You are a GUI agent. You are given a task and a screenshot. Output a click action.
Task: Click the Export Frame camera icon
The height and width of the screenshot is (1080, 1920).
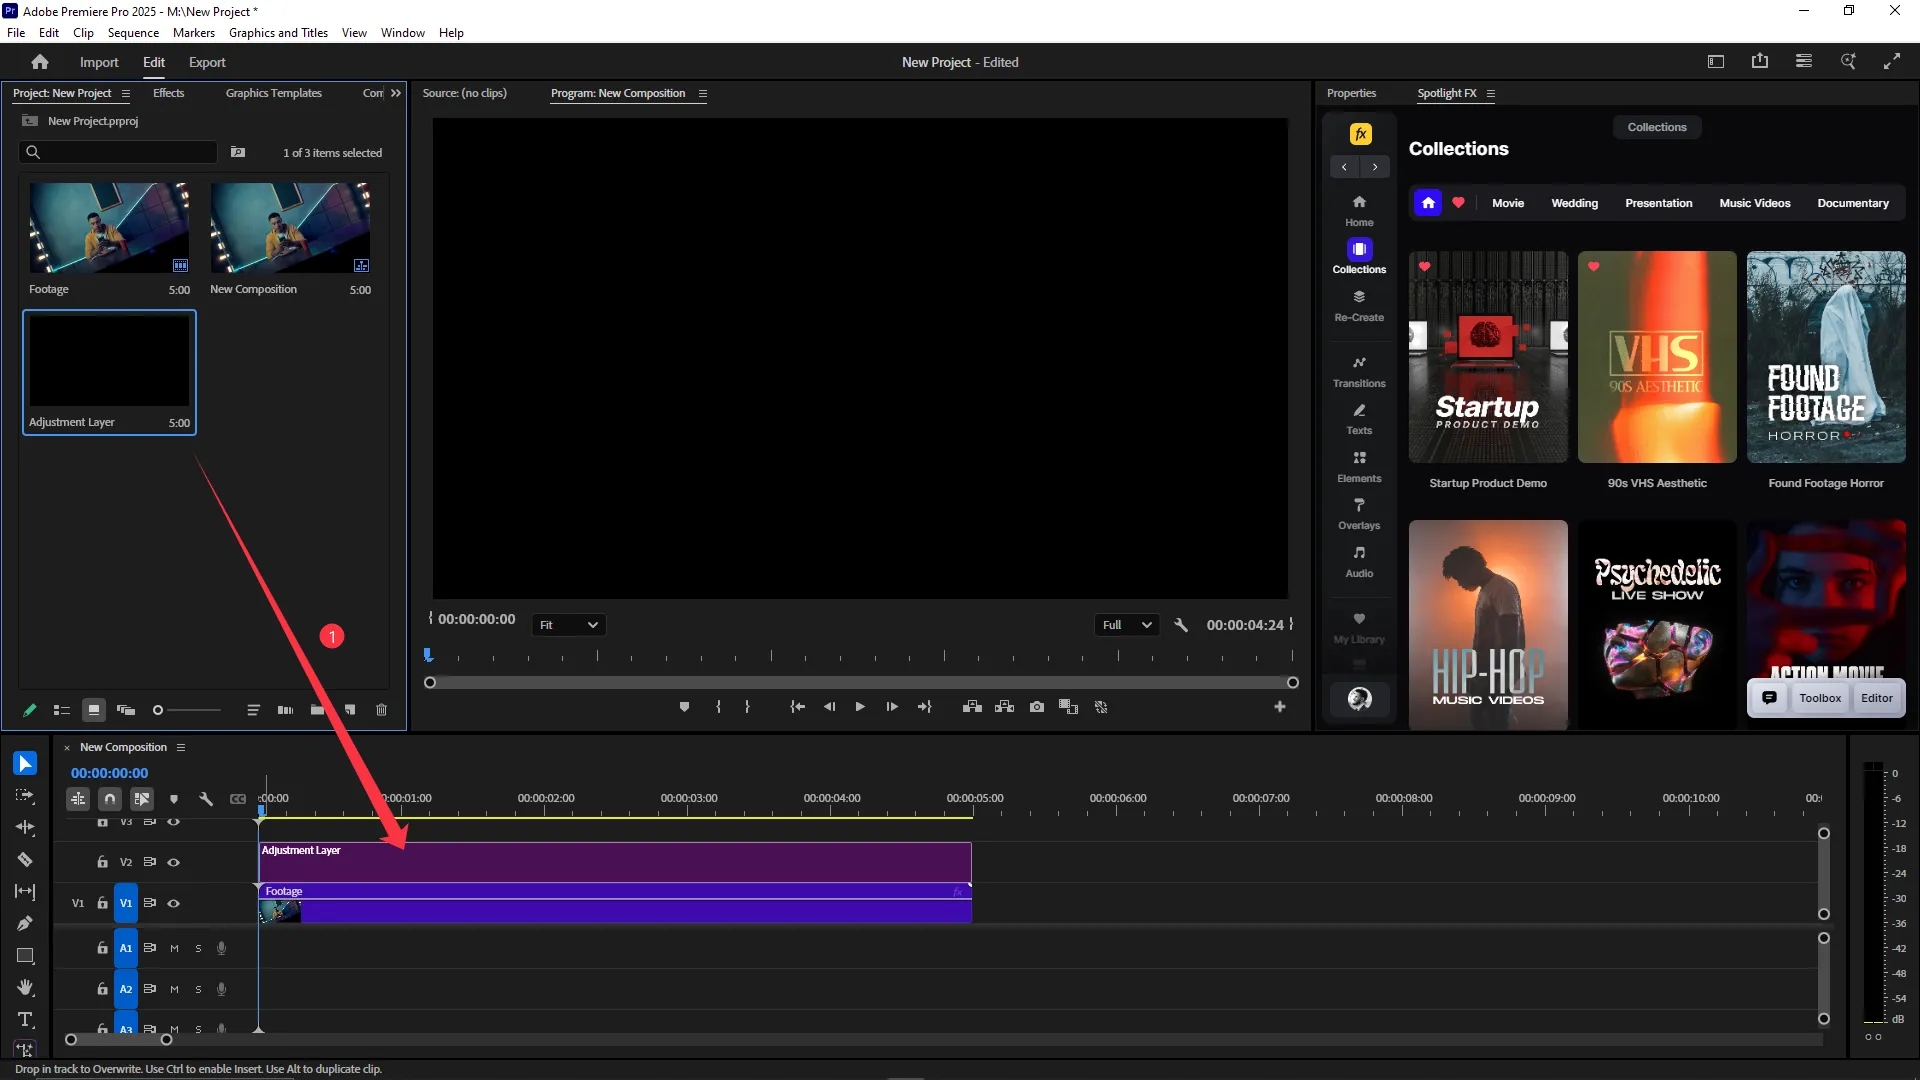(x=1037, y=707)
